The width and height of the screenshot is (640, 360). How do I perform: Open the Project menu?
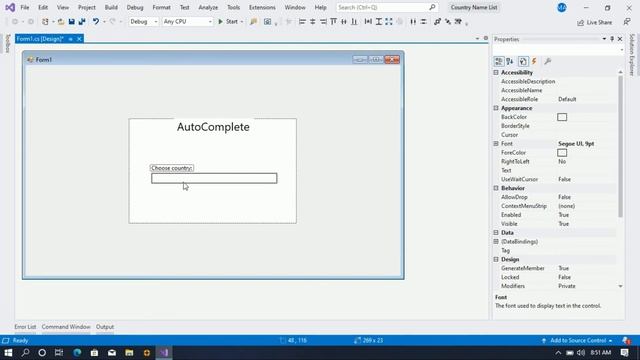click(x=87, y=7)
